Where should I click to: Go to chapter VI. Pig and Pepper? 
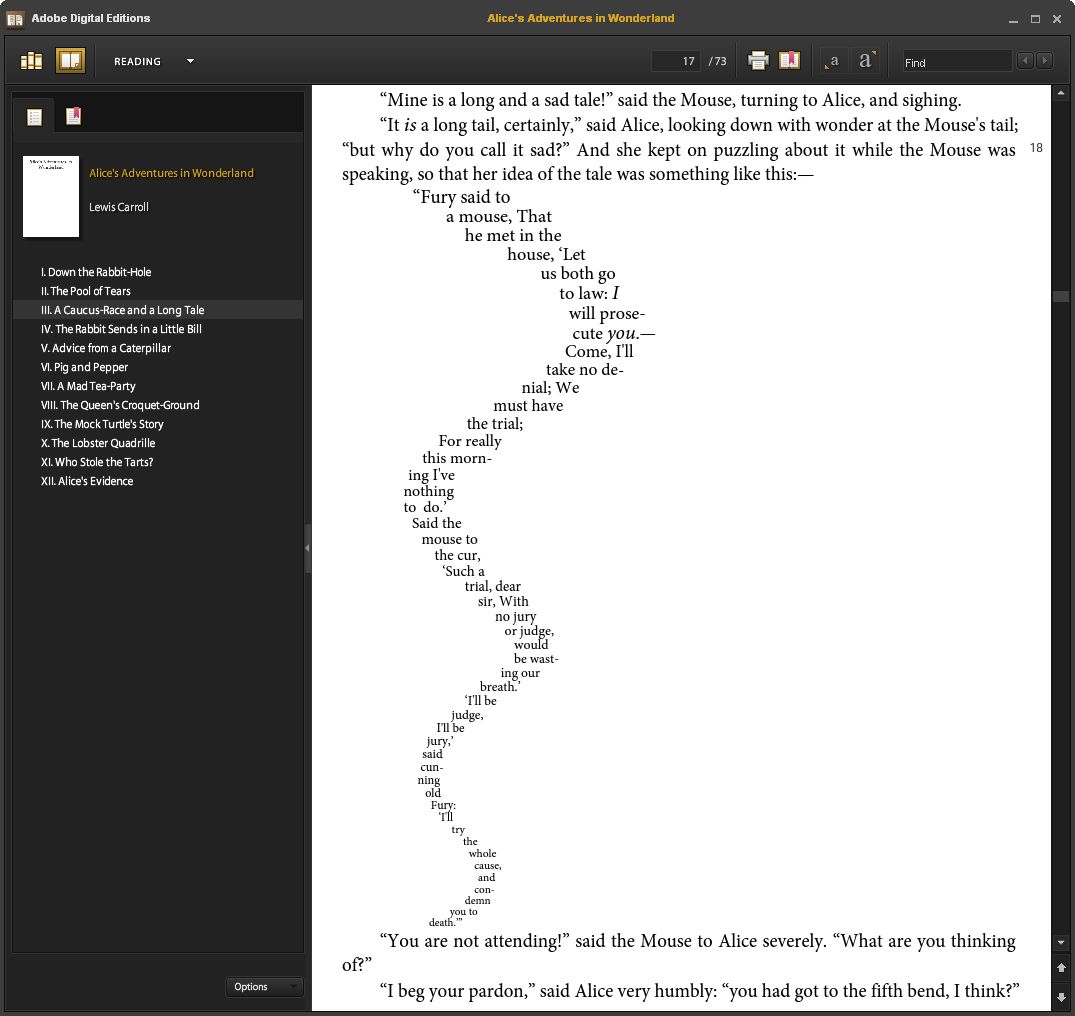tap(84, 367)
